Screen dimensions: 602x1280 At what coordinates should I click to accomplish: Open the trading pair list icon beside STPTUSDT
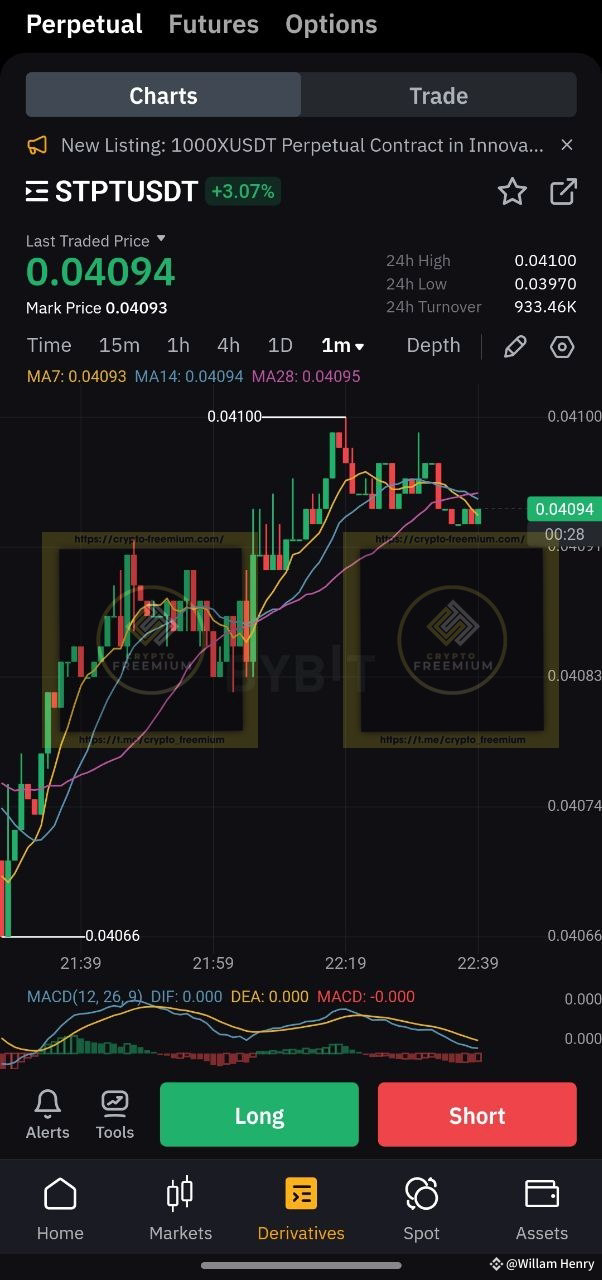click(37, 191)
